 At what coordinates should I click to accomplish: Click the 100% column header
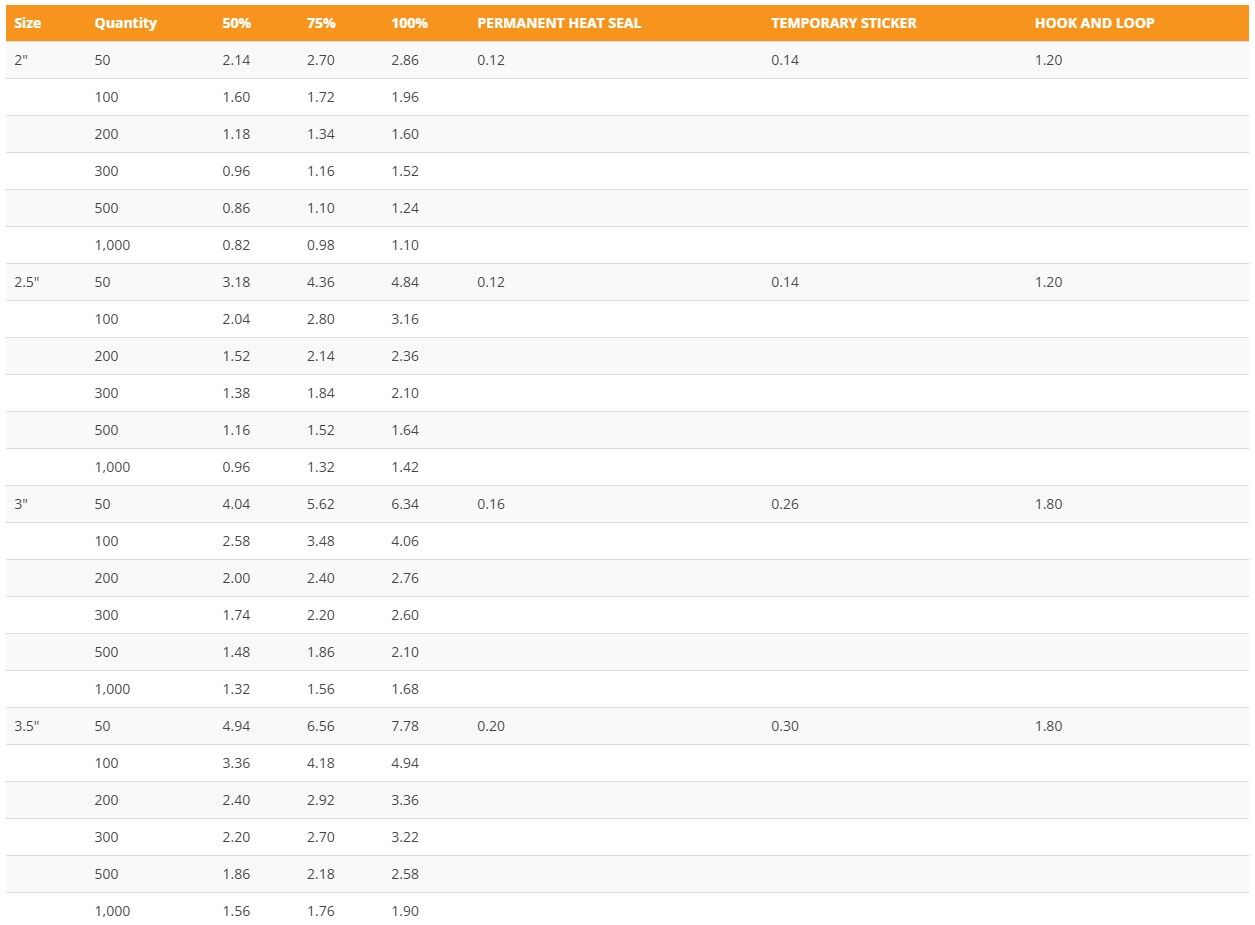coord(410,23)
